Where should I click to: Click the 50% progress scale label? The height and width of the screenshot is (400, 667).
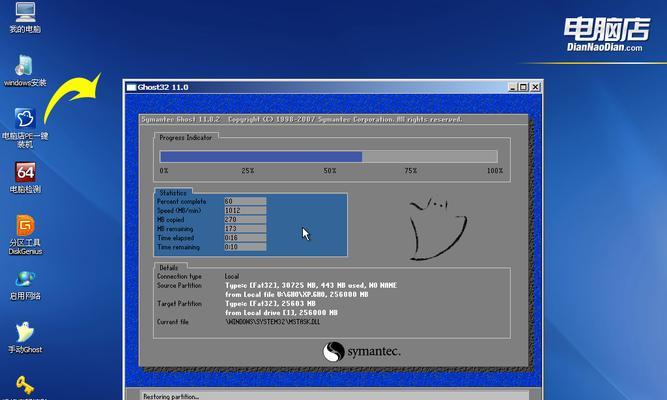pos(330,171)
